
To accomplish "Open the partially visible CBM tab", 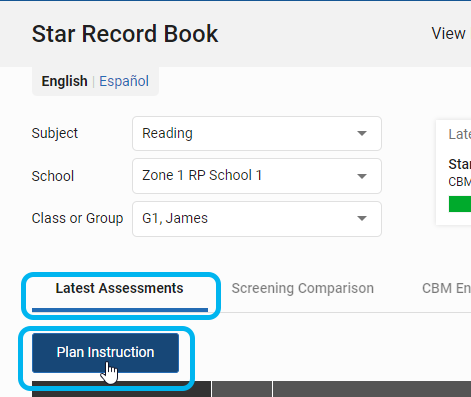I will [446, 289].
